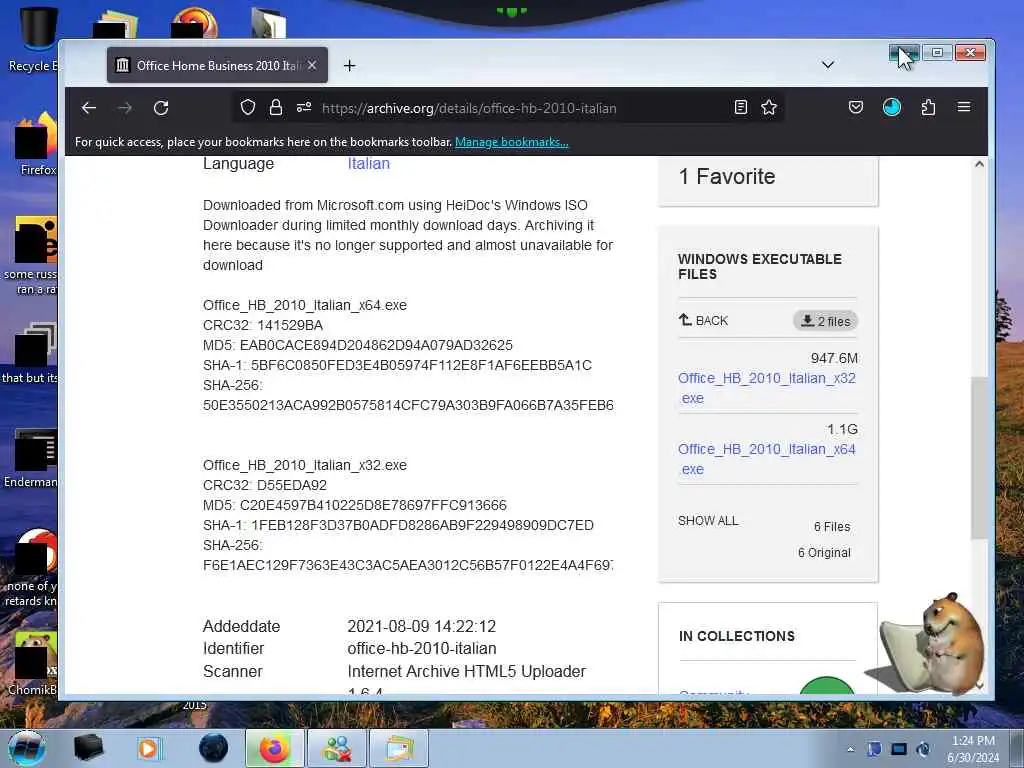Select the Office Home Business 2010 tab
This screenshot has height=768, width=1024.
pos(217,65)
